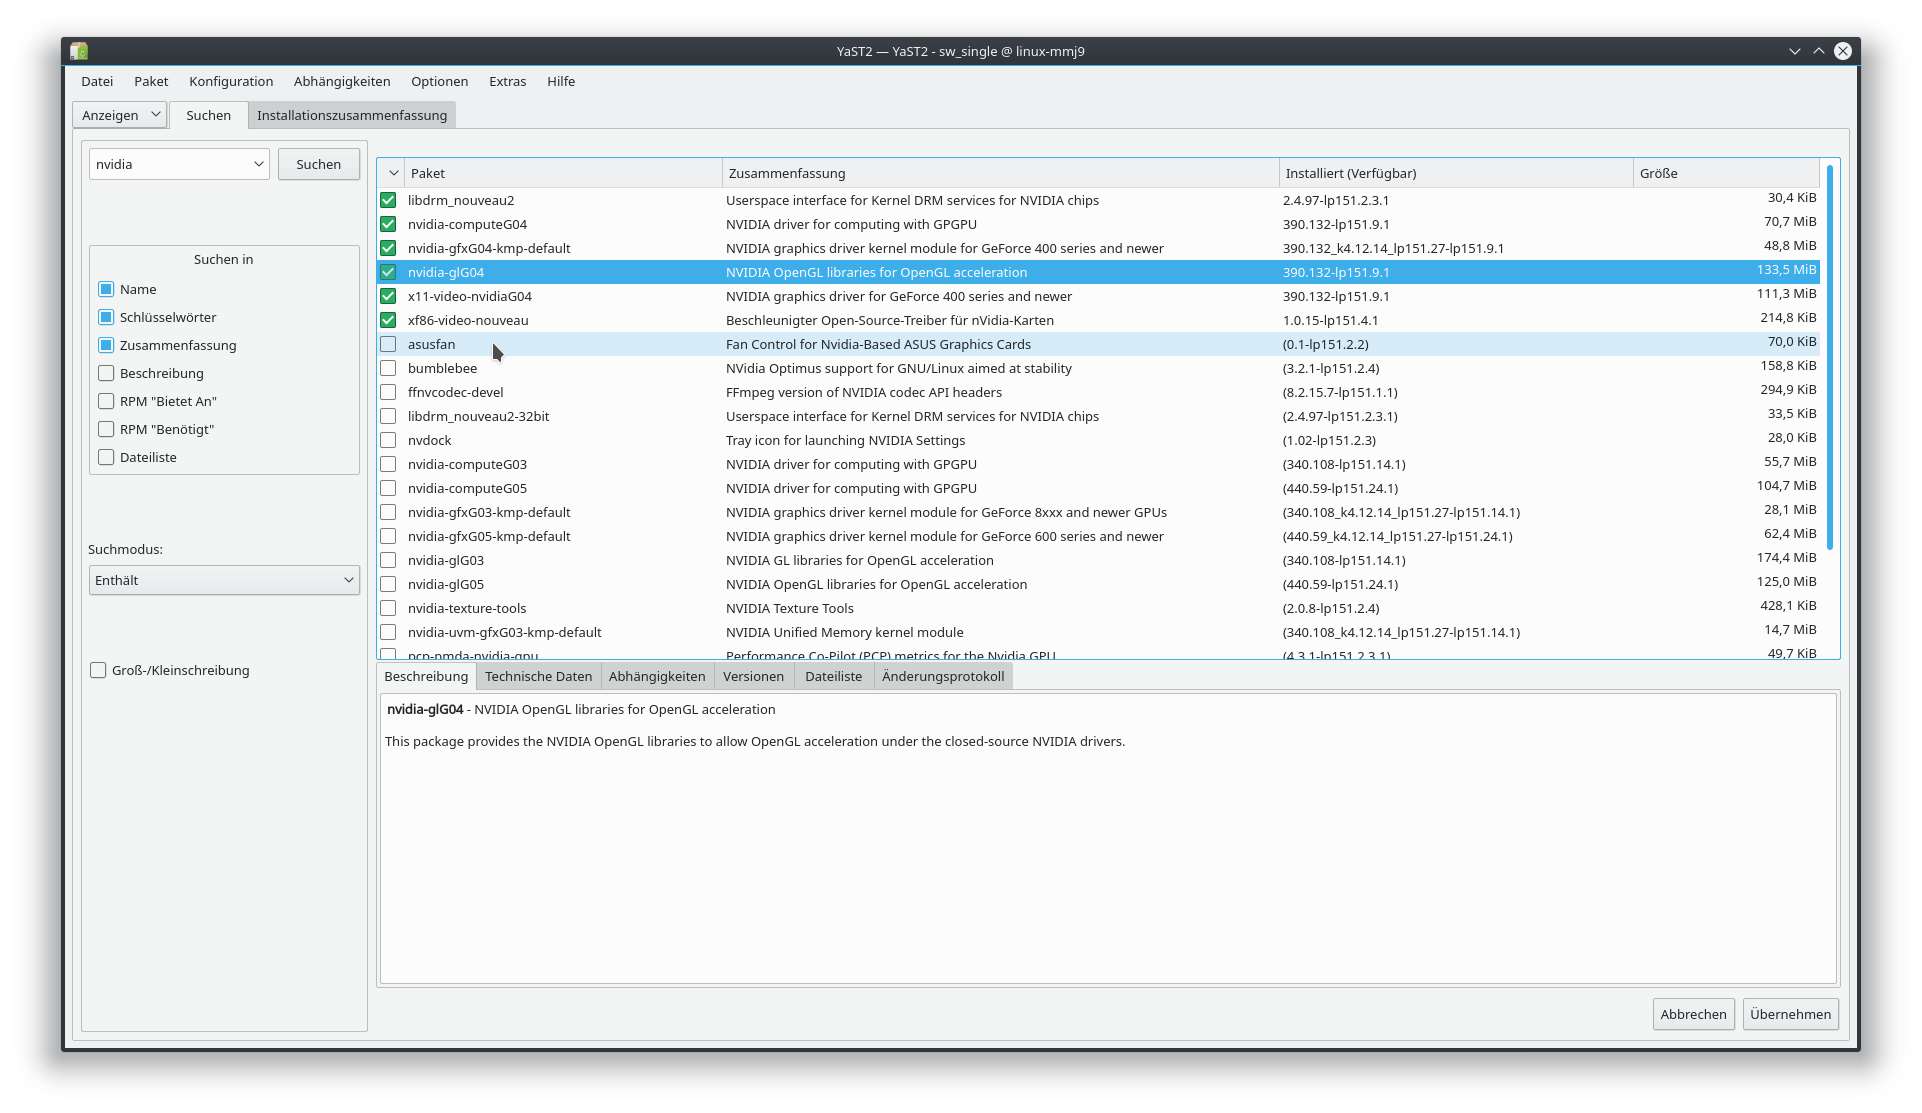This screenshot has height=1113, width=1922.
Task: Click status icon of nvidia-gfxG04-kmp-default
Action: (388, 248)
